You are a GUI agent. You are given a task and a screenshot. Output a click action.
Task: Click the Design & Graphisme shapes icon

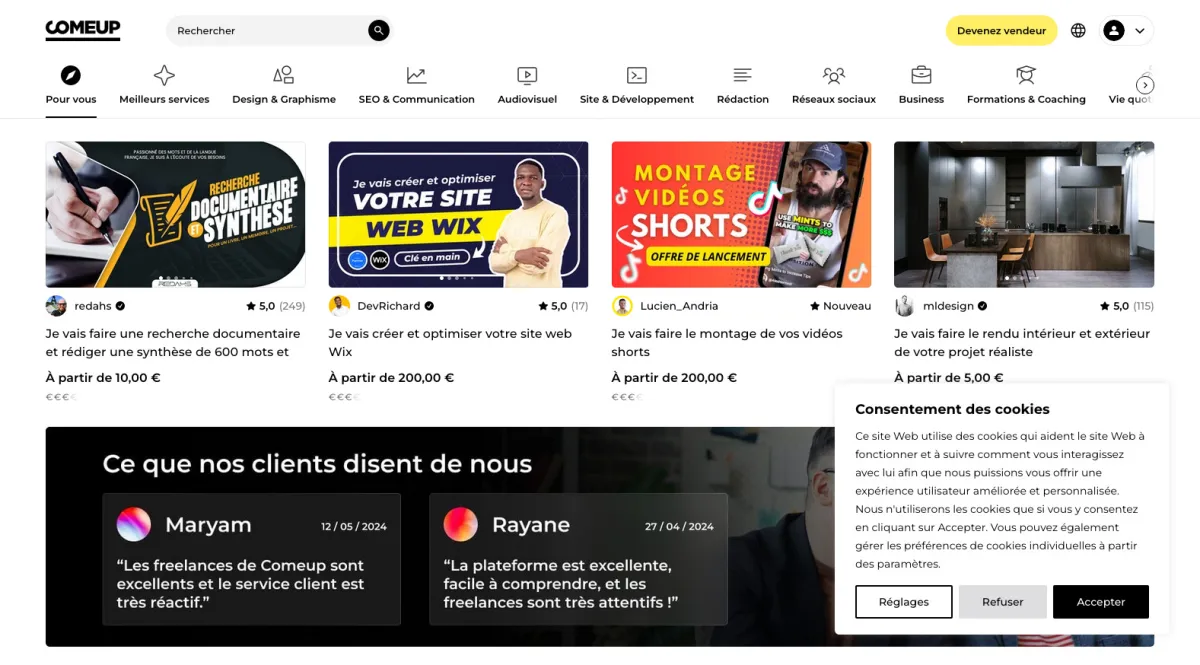click(x=284, y=75)
